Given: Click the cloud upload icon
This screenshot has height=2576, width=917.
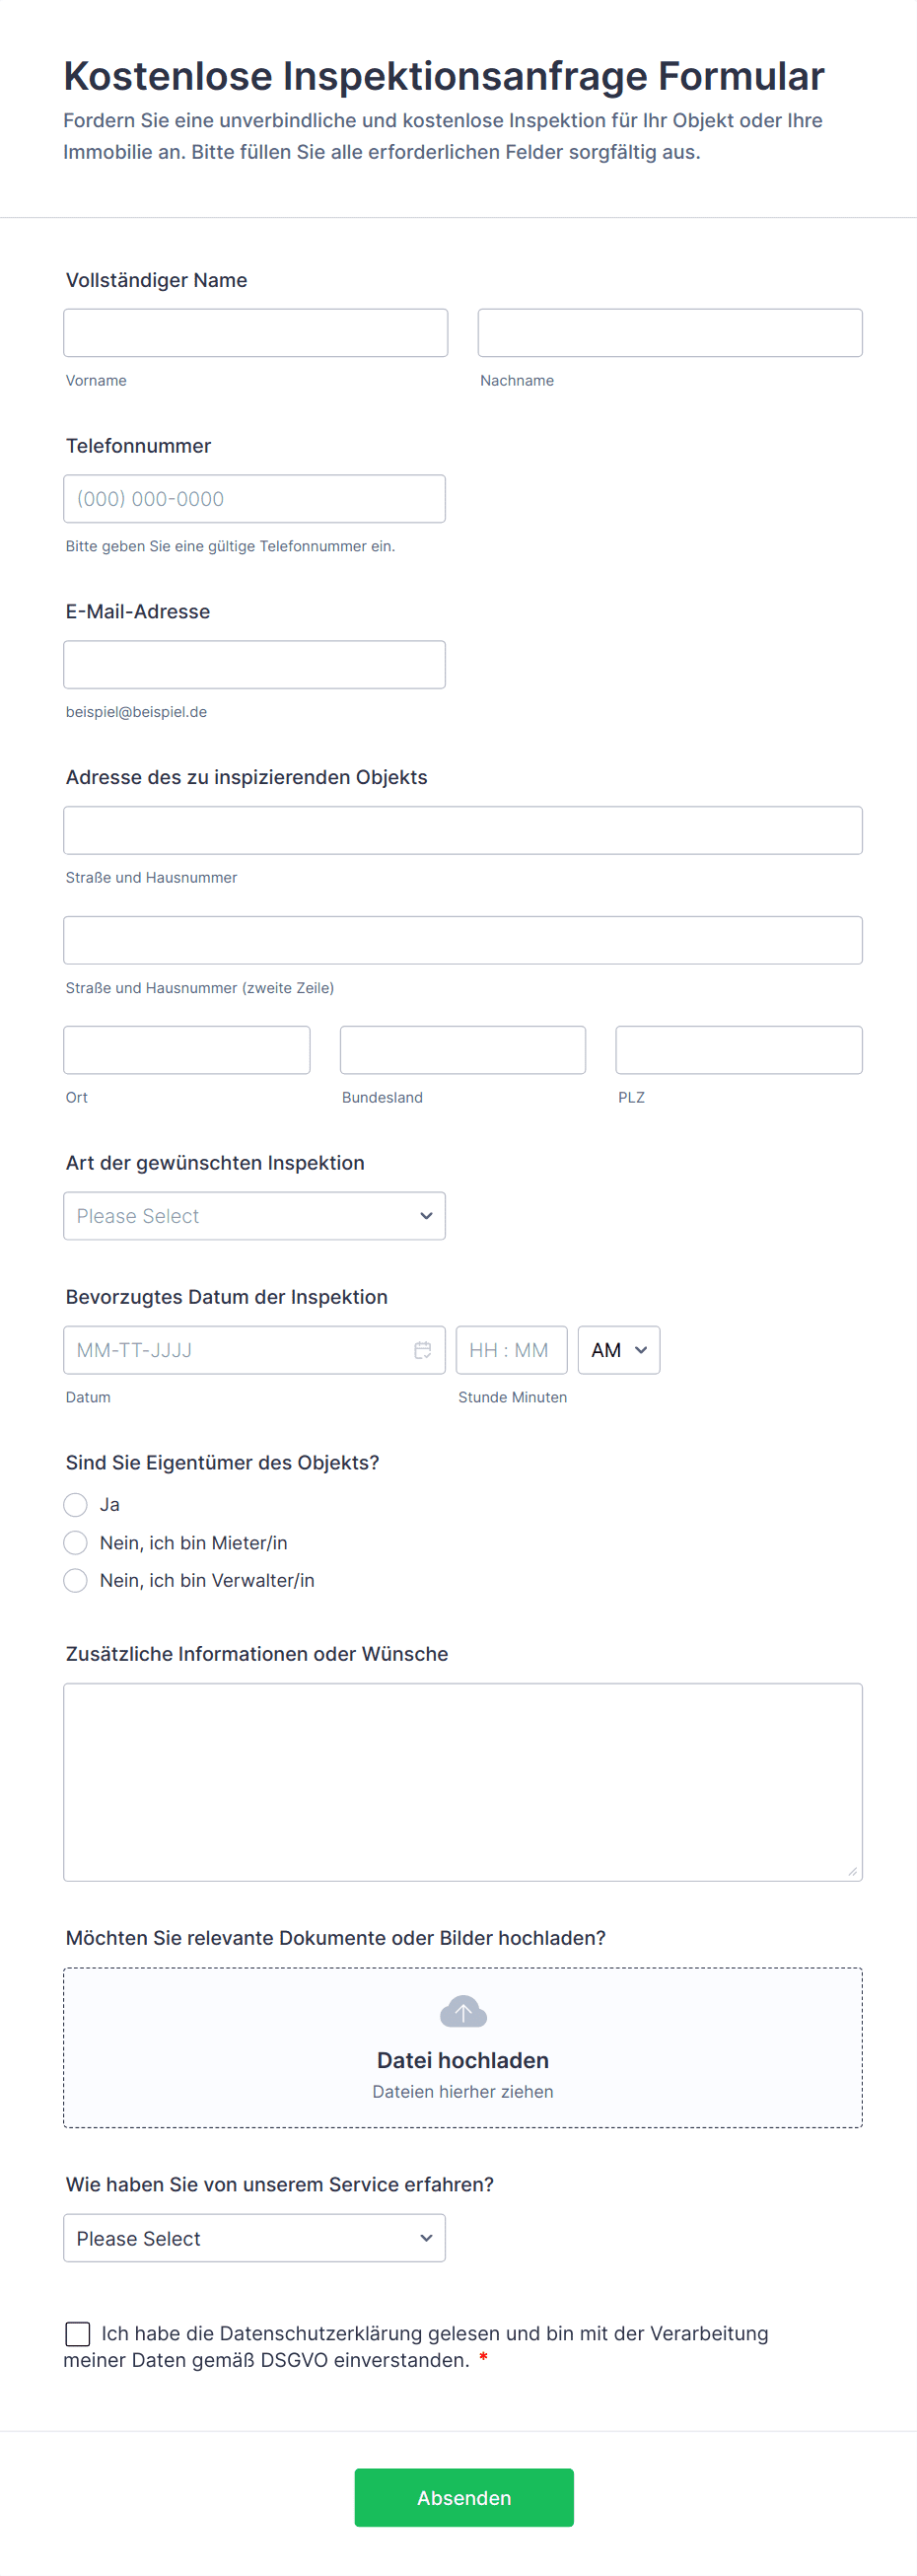Looking at the screenshot, I should click(463, 2011).
